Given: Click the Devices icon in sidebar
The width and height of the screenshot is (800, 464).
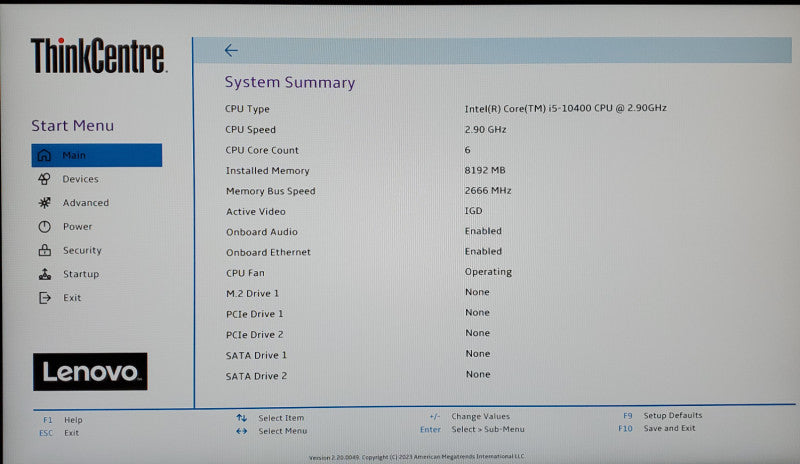Looking at the screenshot, I should pos(44,179).
